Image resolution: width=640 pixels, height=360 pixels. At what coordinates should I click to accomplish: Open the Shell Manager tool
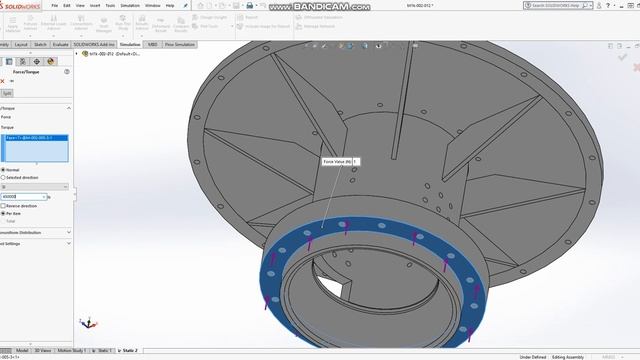(x=104, y=24)
